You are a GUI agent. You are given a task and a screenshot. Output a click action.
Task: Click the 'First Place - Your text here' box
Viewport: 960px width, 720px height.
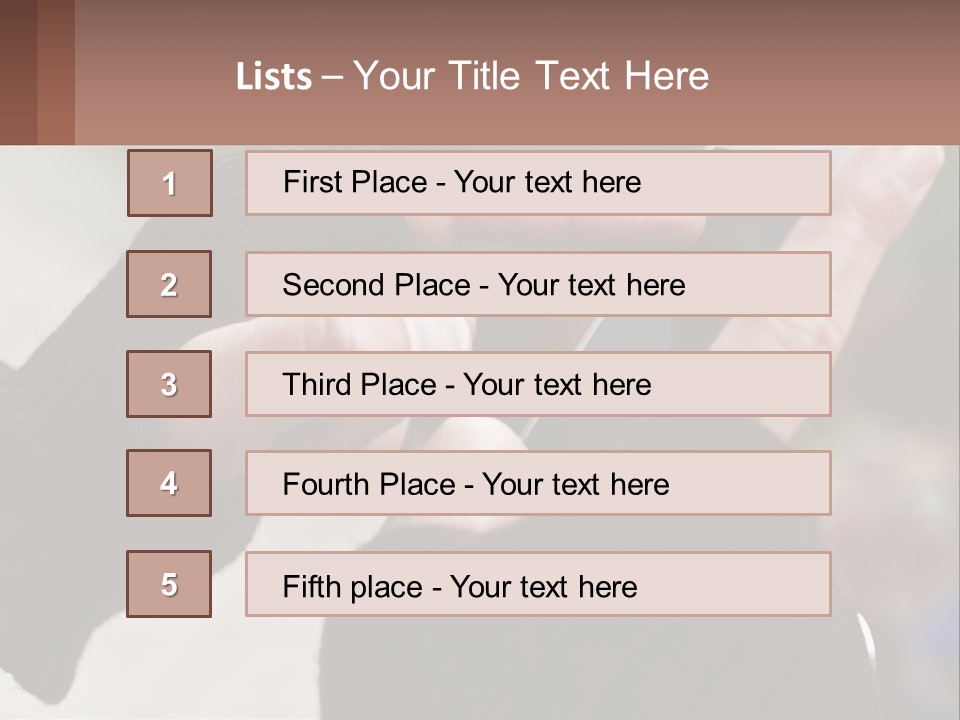pos(538,183)
